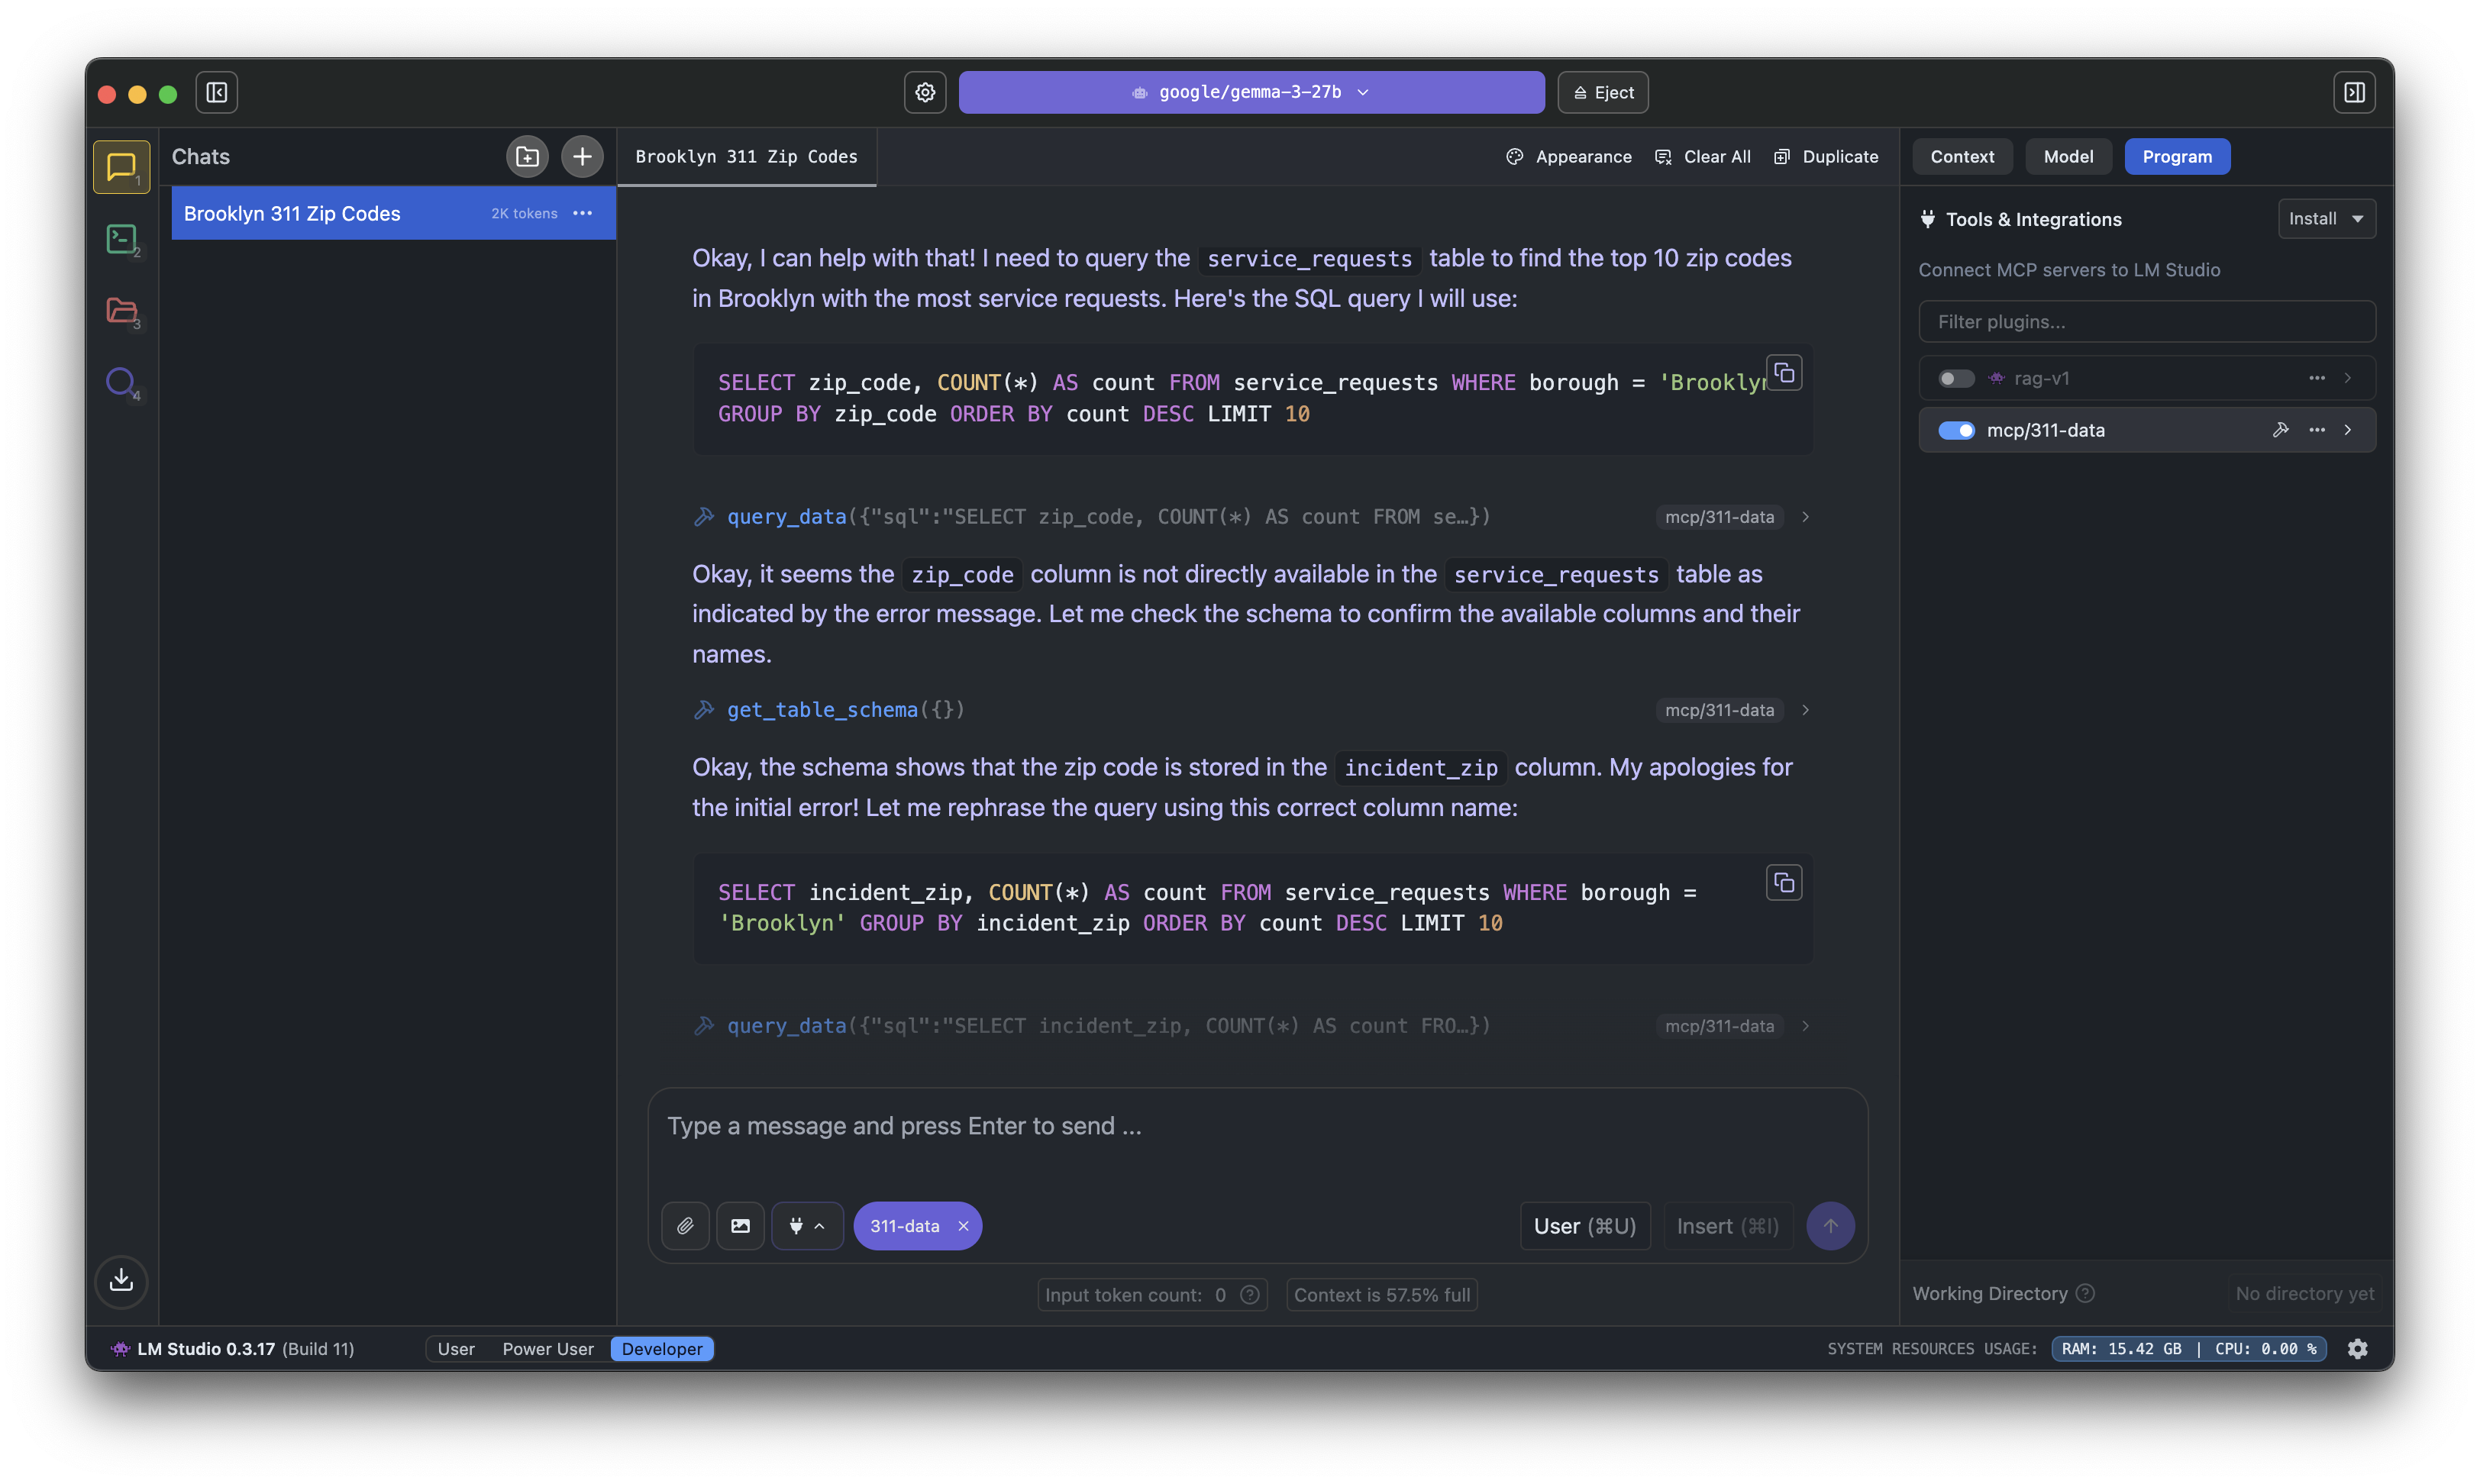
Task: Toggle sender role User (⌘U)
Action: point(1584,1226)
